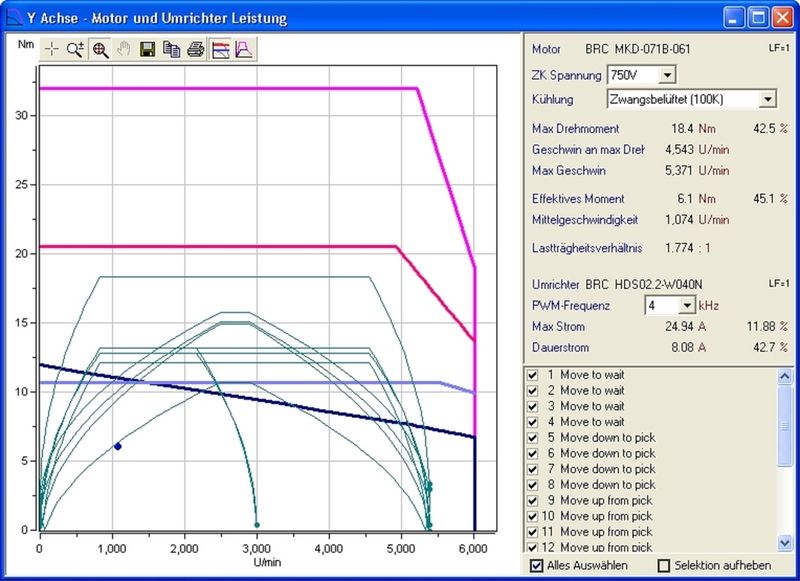
Task: Select the crosshair cursor tool
Action: [x=50, y=46]
